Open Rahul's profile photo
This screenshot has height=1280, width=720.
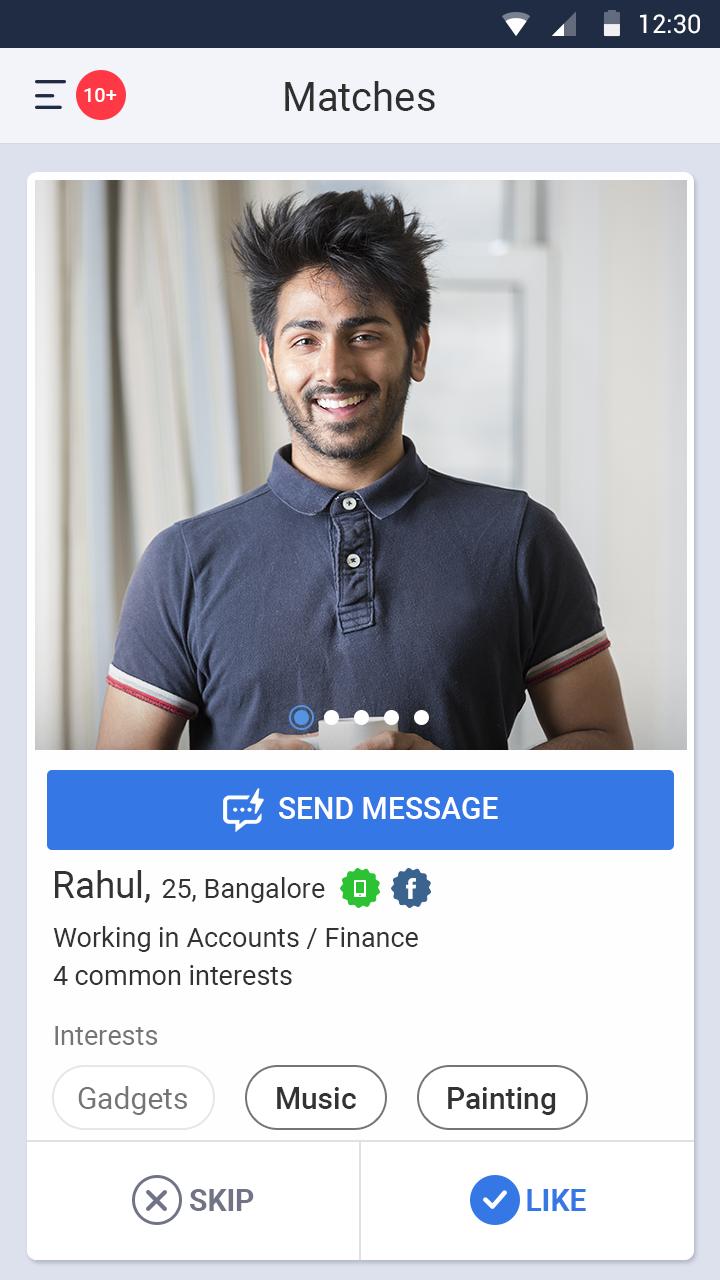361,465
